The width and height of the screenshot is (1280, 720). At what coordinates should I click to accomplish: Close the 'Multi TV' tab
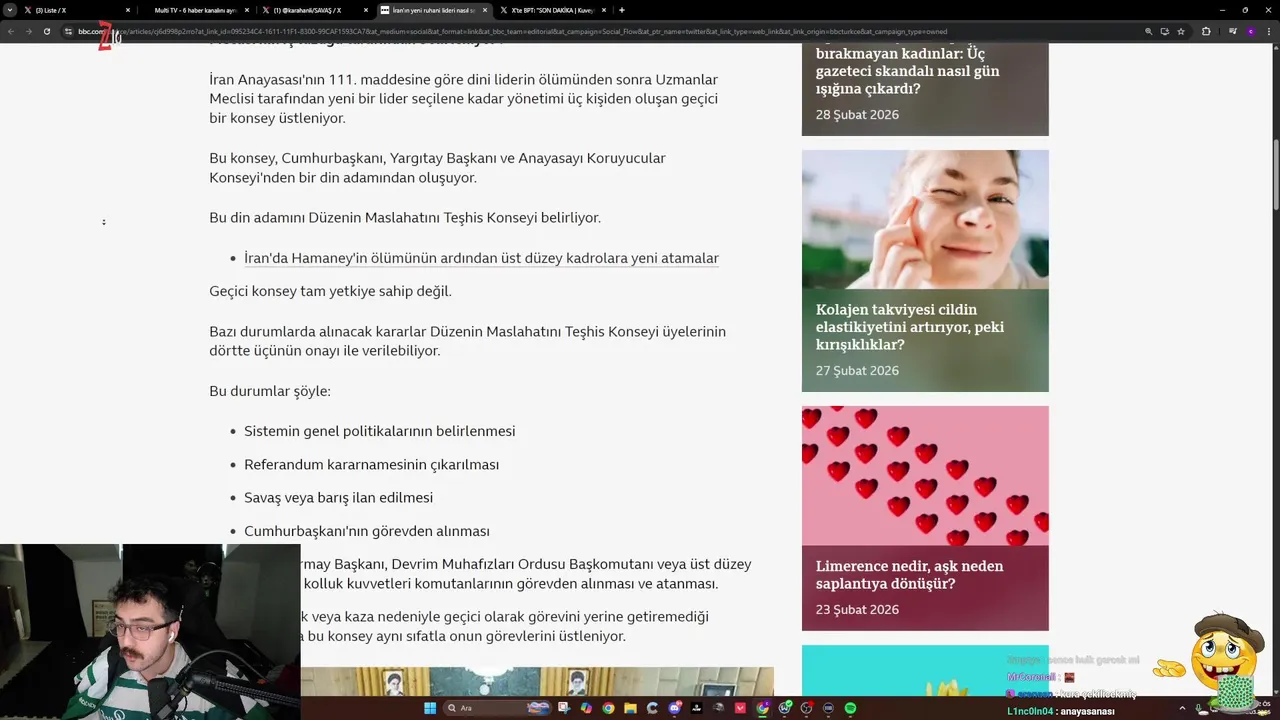click(x=247, y=10)
